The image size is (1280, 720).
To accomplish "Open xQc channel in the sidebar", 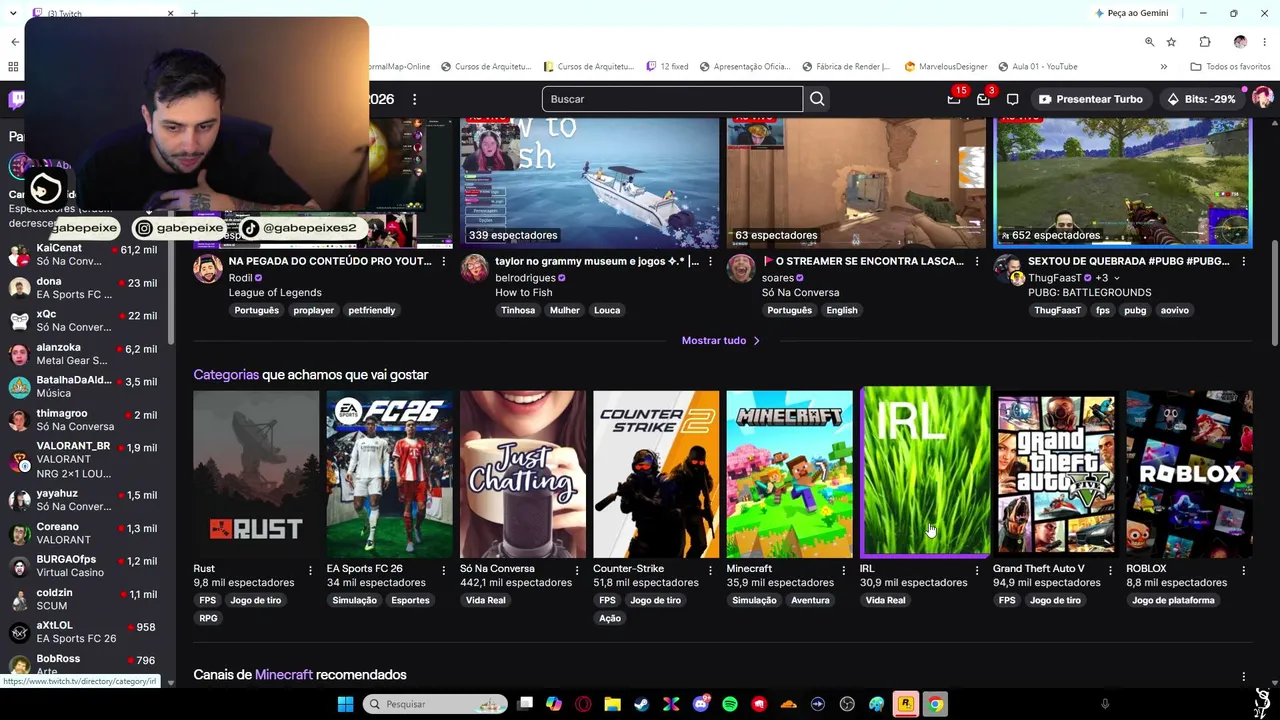I will 88,321.
